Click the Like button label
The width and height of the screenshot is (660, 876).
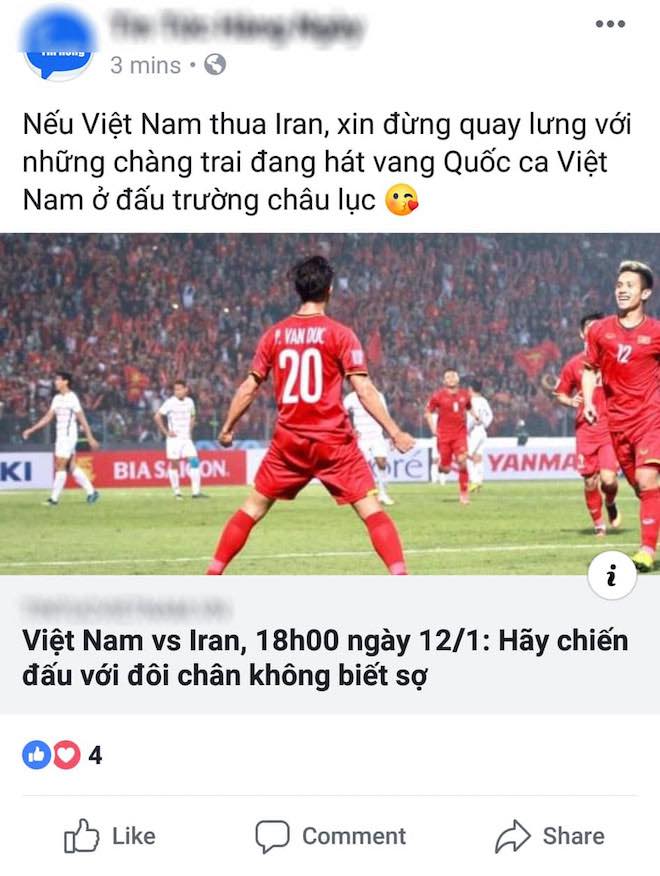coord(134,836)
